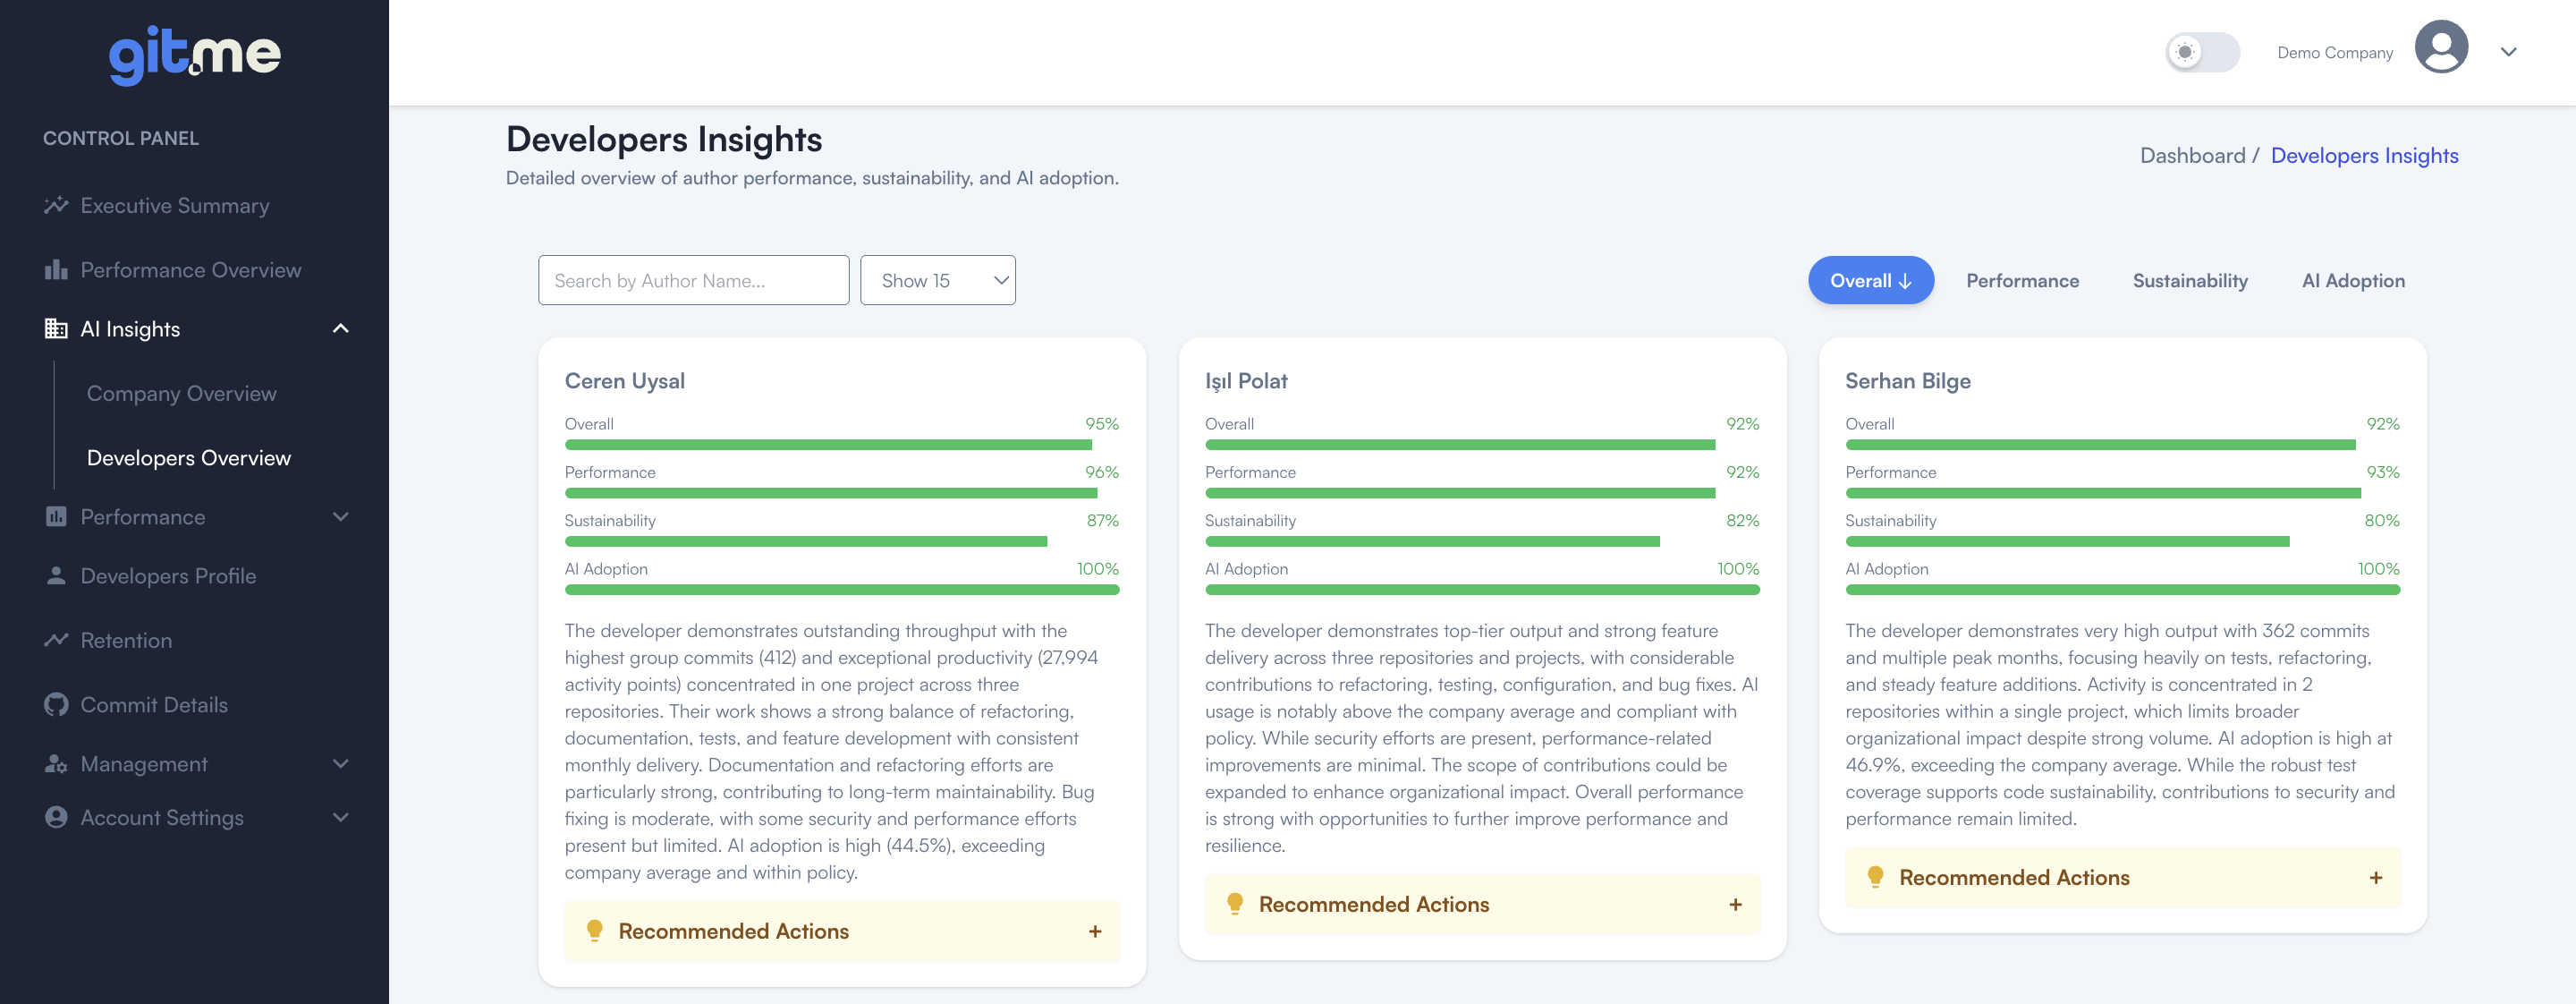Open AI Insights via its sidebar icon

coord(57,328)
